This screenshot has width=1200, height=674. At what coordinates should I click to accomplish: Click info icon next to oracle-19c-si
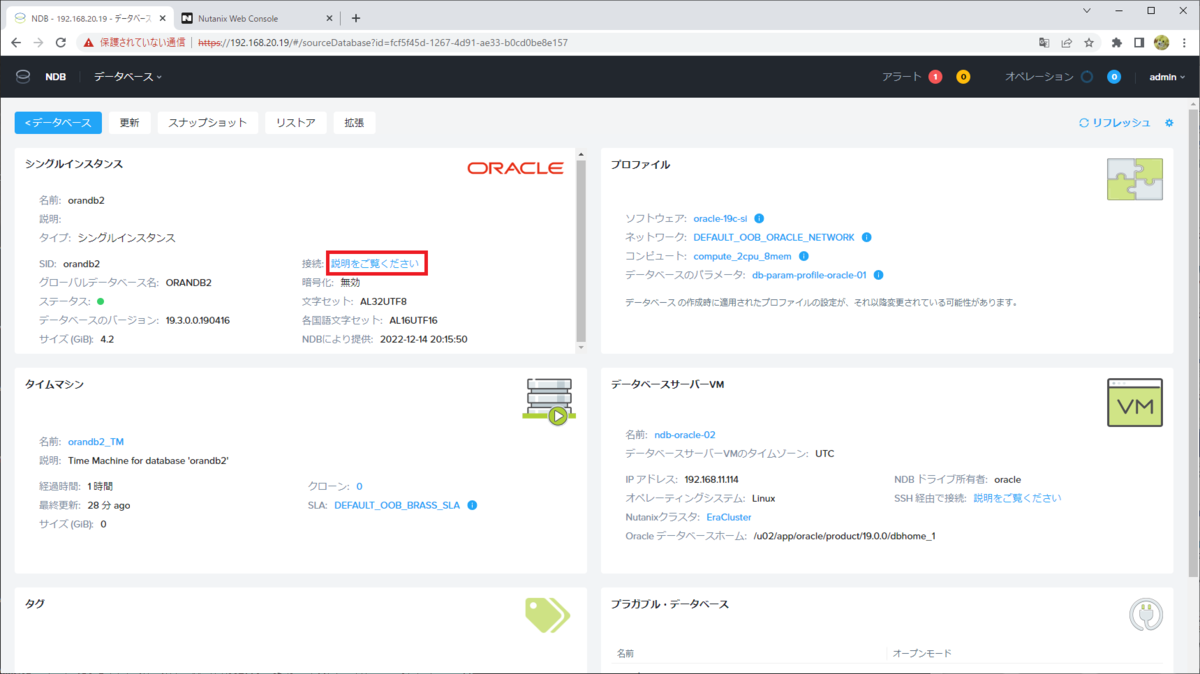pos(759,218)
